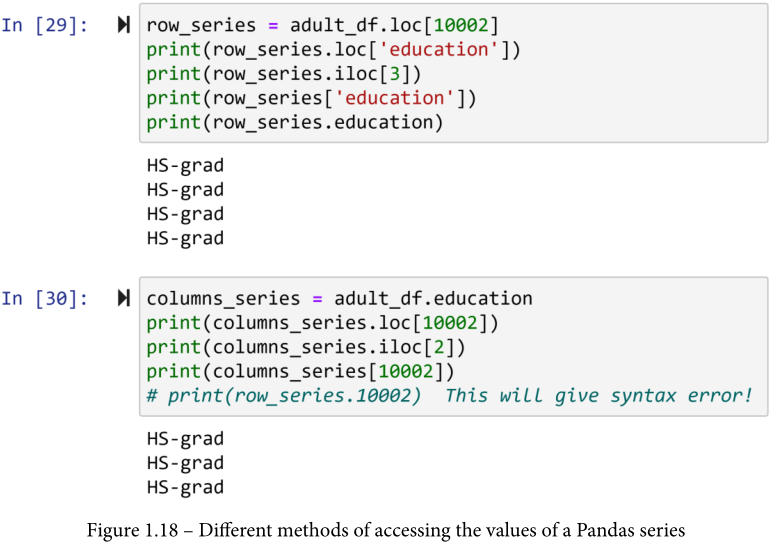Place cursor in print(columns_series.loc[10002]) line
Image resolution: width=779 pixels, height=546 pixels.
322,322
